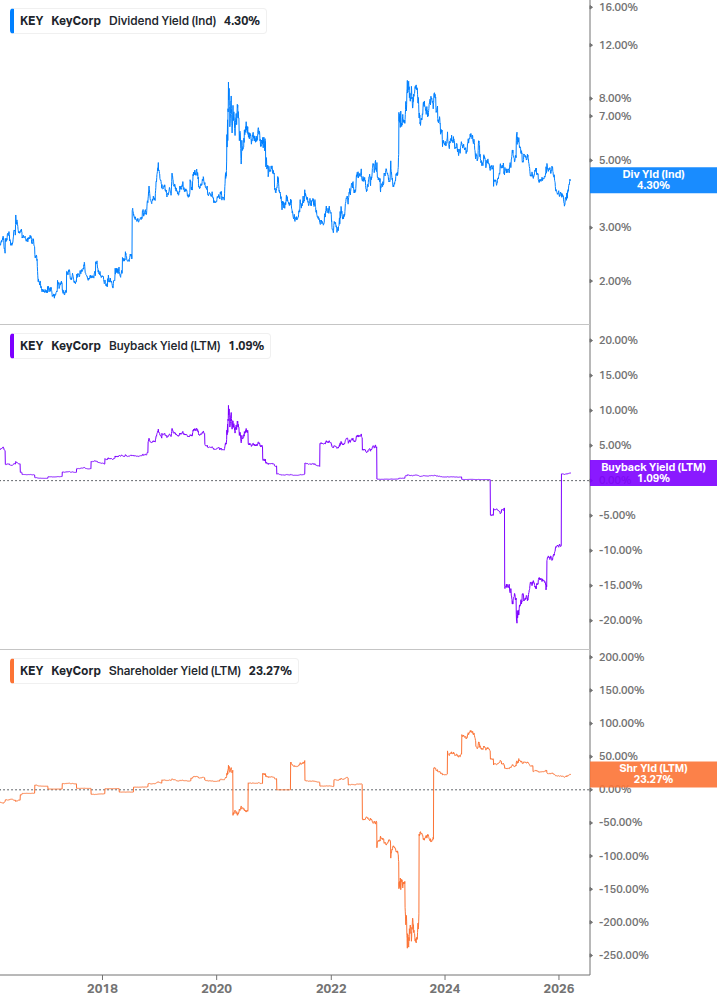The height and width of the screenshot is (1005, 717).
Task: Click the 3.00% tick on dividend yield axis
Action: click(615, 228)
